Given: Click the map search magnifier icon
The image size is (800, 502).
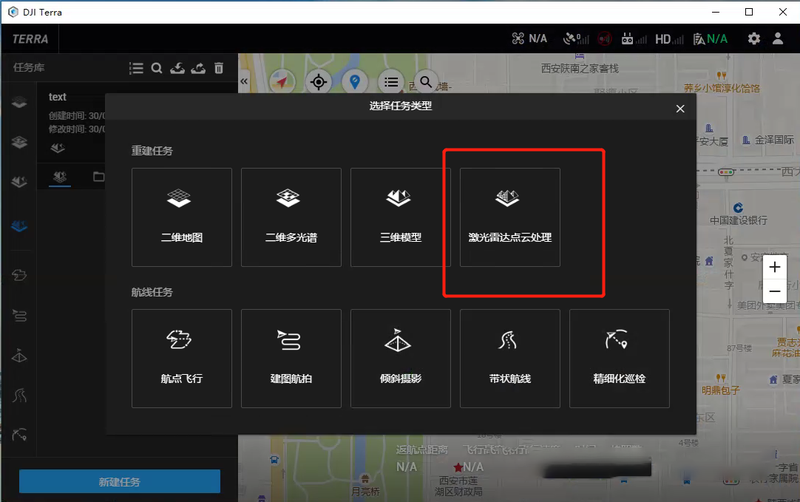Looking at the screenshot, I should (x=426, y=81).
